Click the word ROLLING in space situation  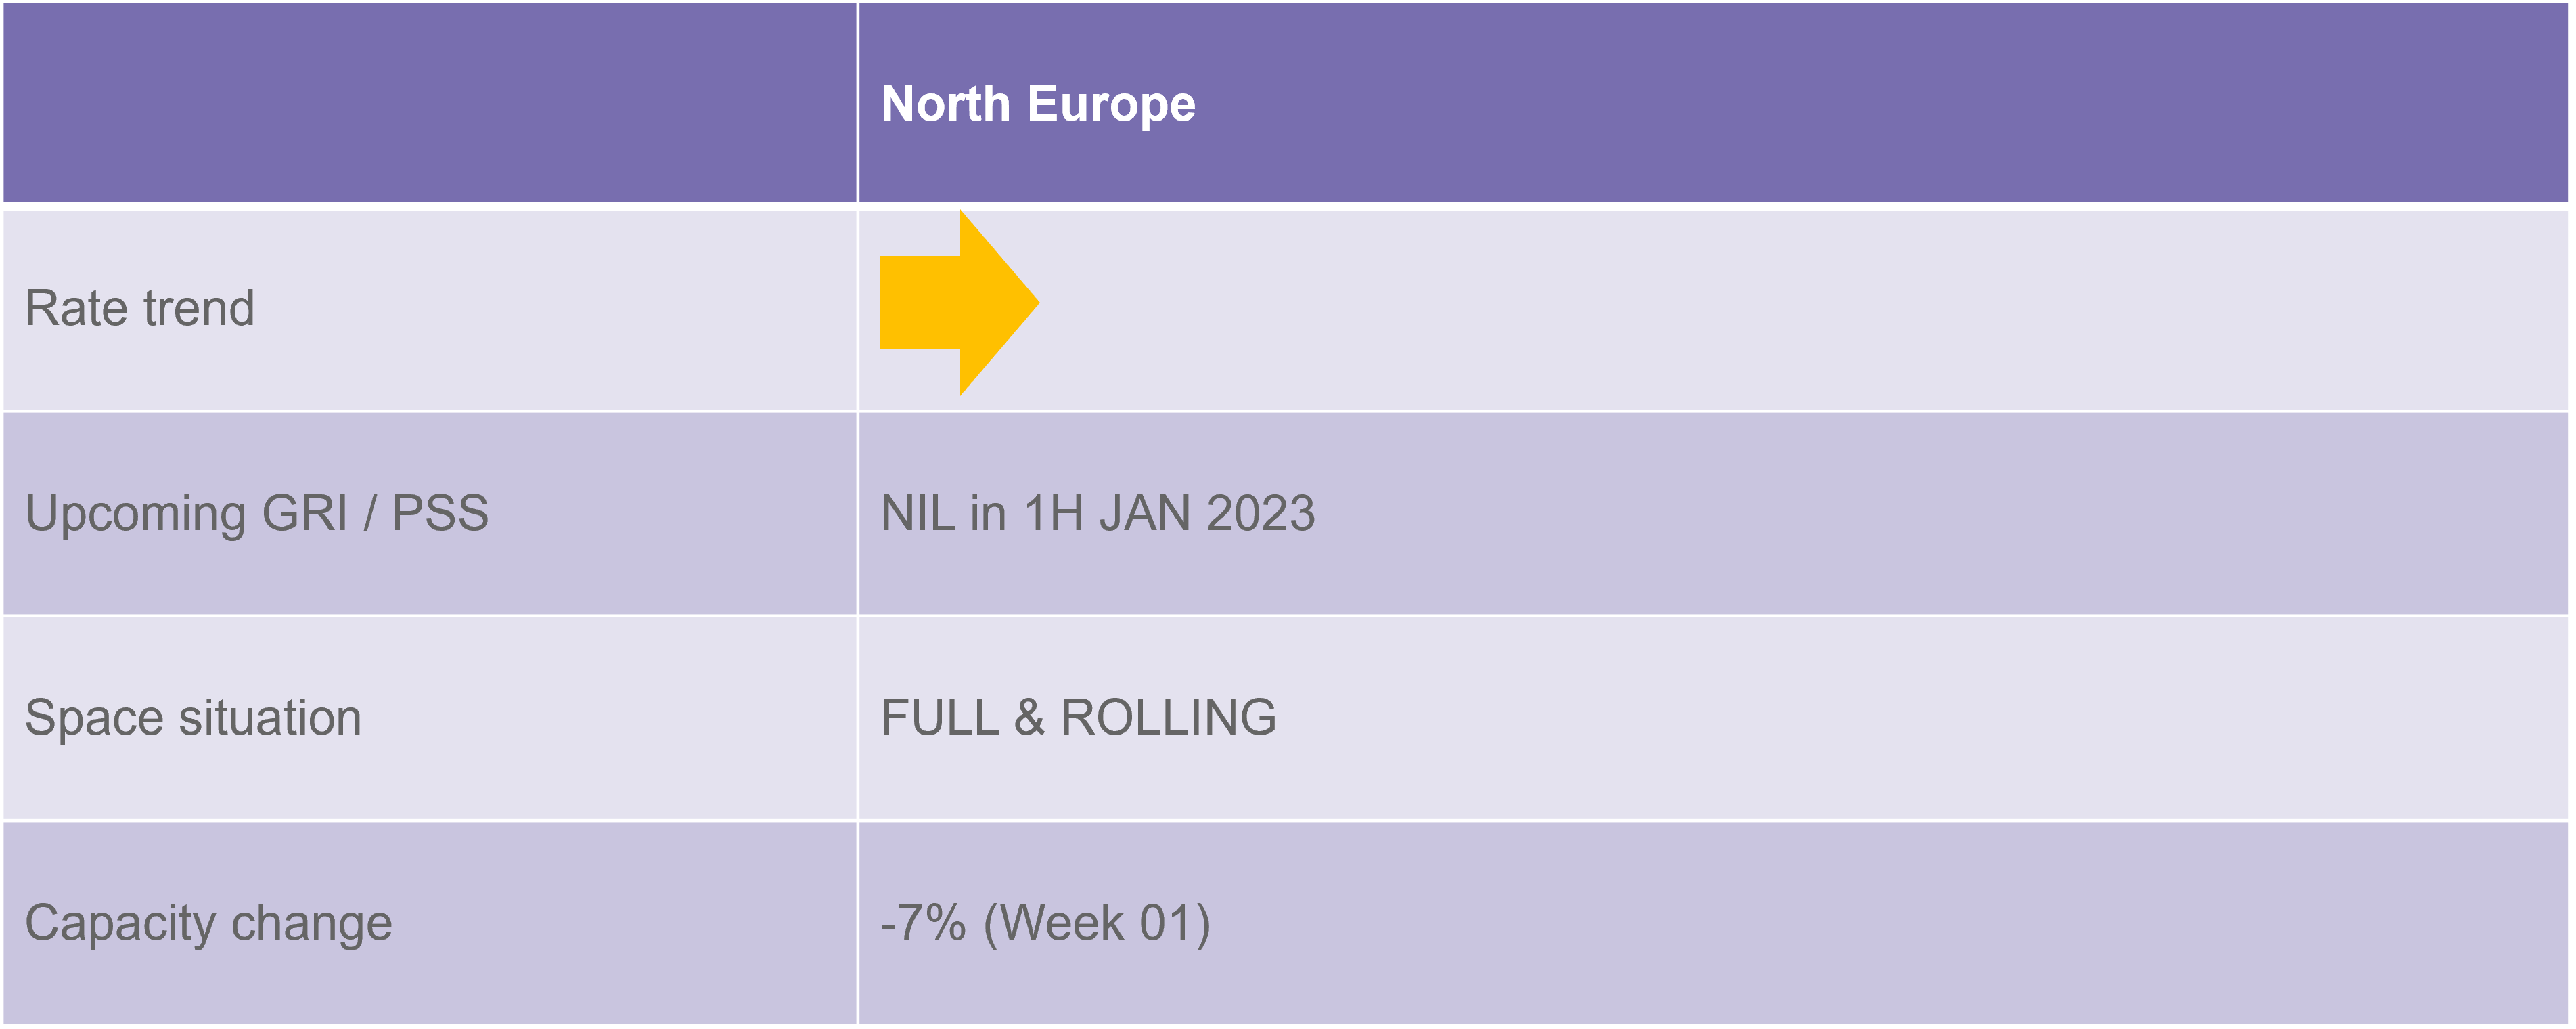coord(1169,718)
